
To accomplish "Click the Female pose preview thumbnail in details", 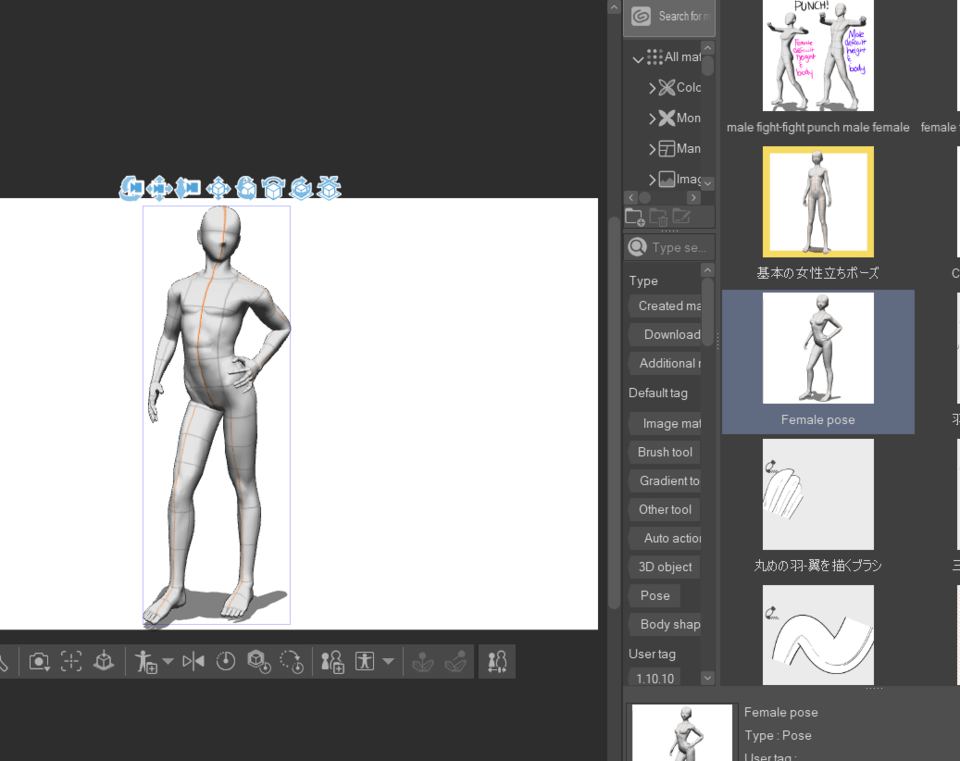I will (x=681, y=732).
